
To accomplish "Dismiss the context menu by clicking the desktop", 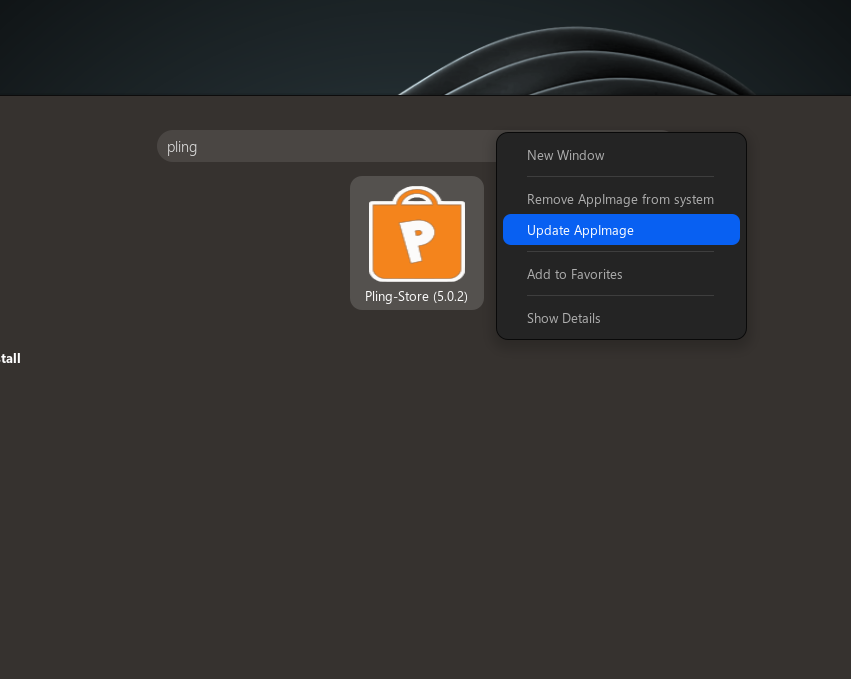I will tap(200, 500).
